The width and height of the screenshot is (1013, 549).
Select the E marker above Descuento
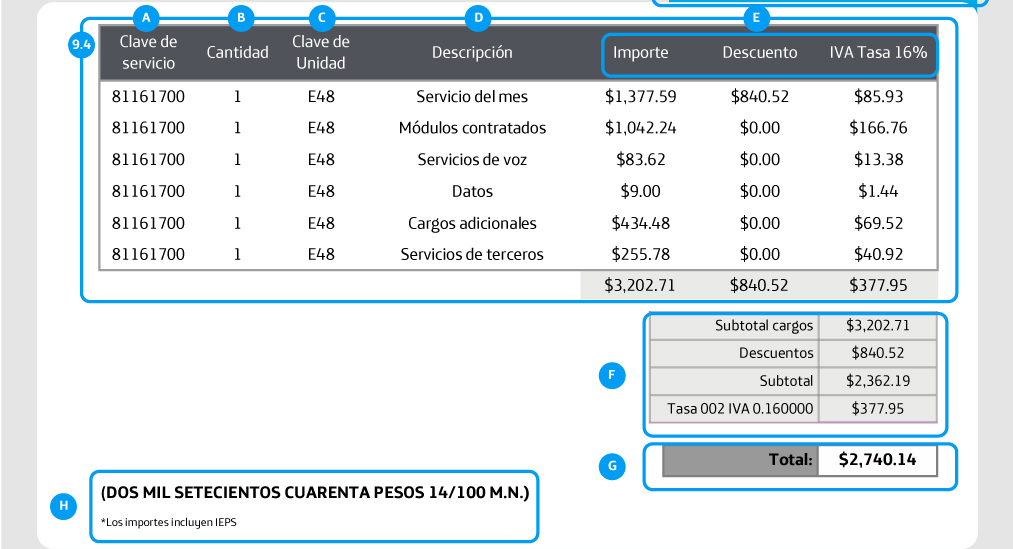tap(755, 18)
